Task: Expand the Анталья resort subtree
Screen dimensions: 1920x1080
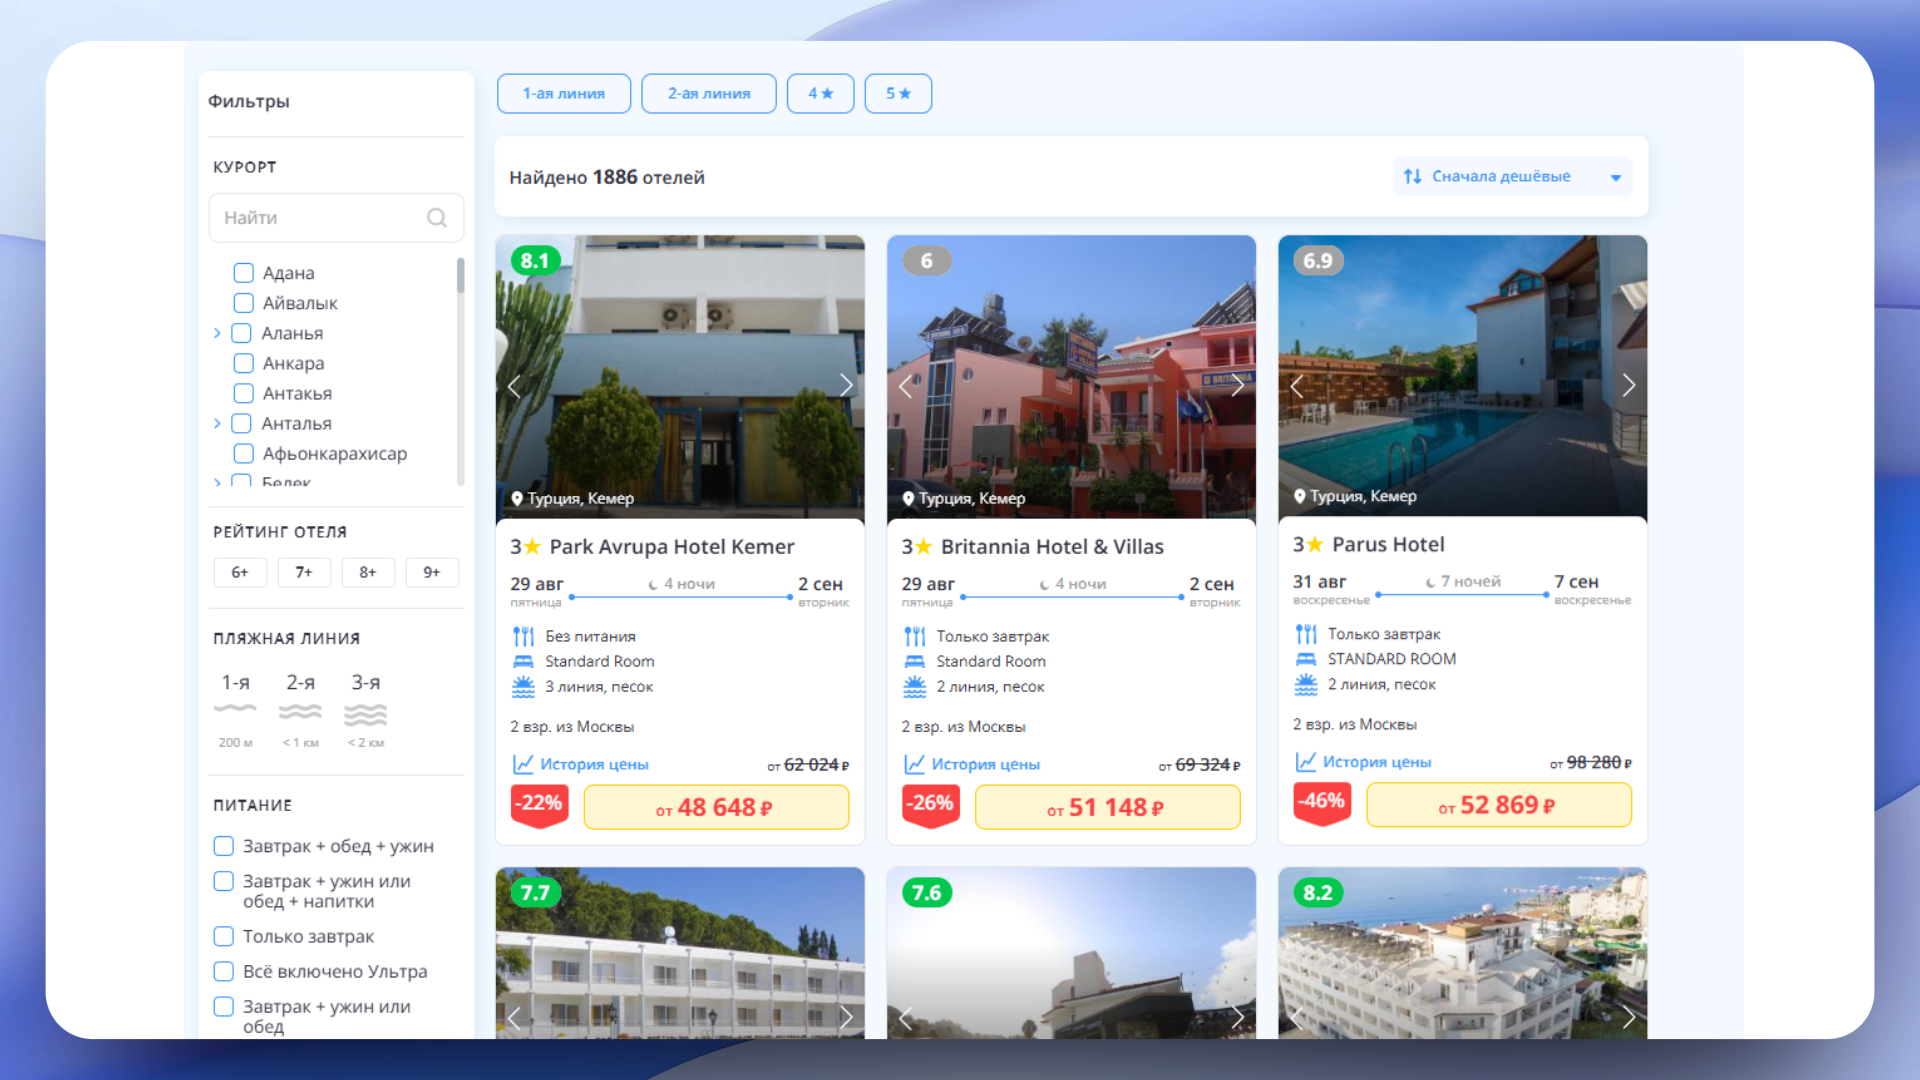Action: coord(217,424)
